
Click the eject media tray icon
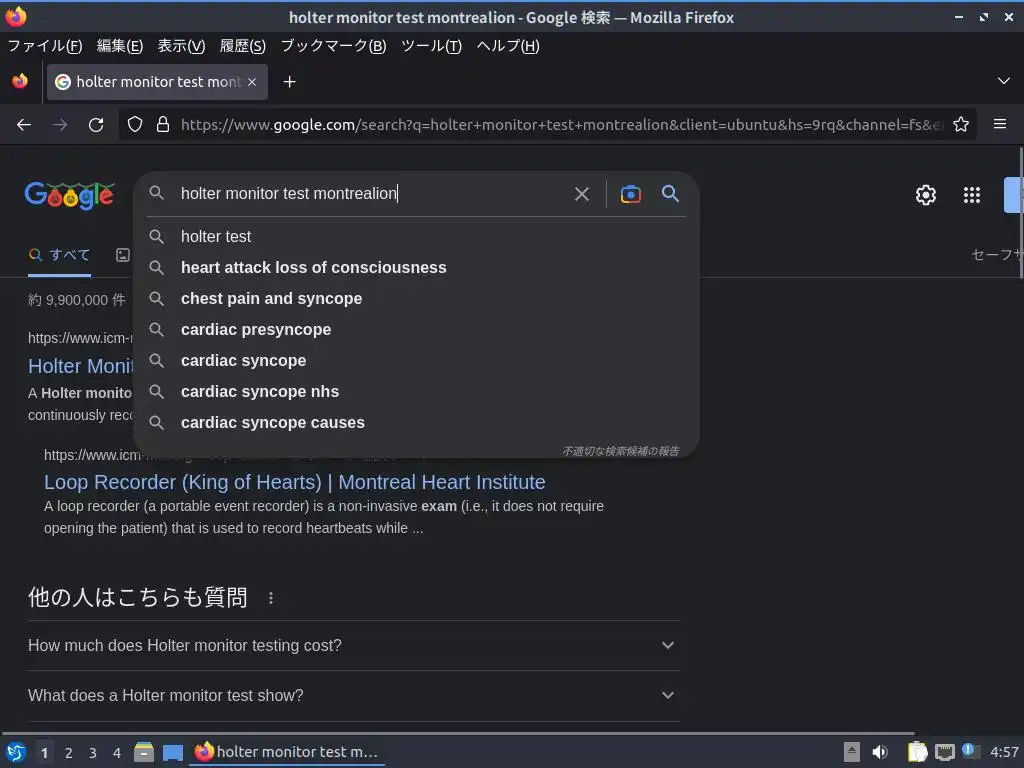852,752
